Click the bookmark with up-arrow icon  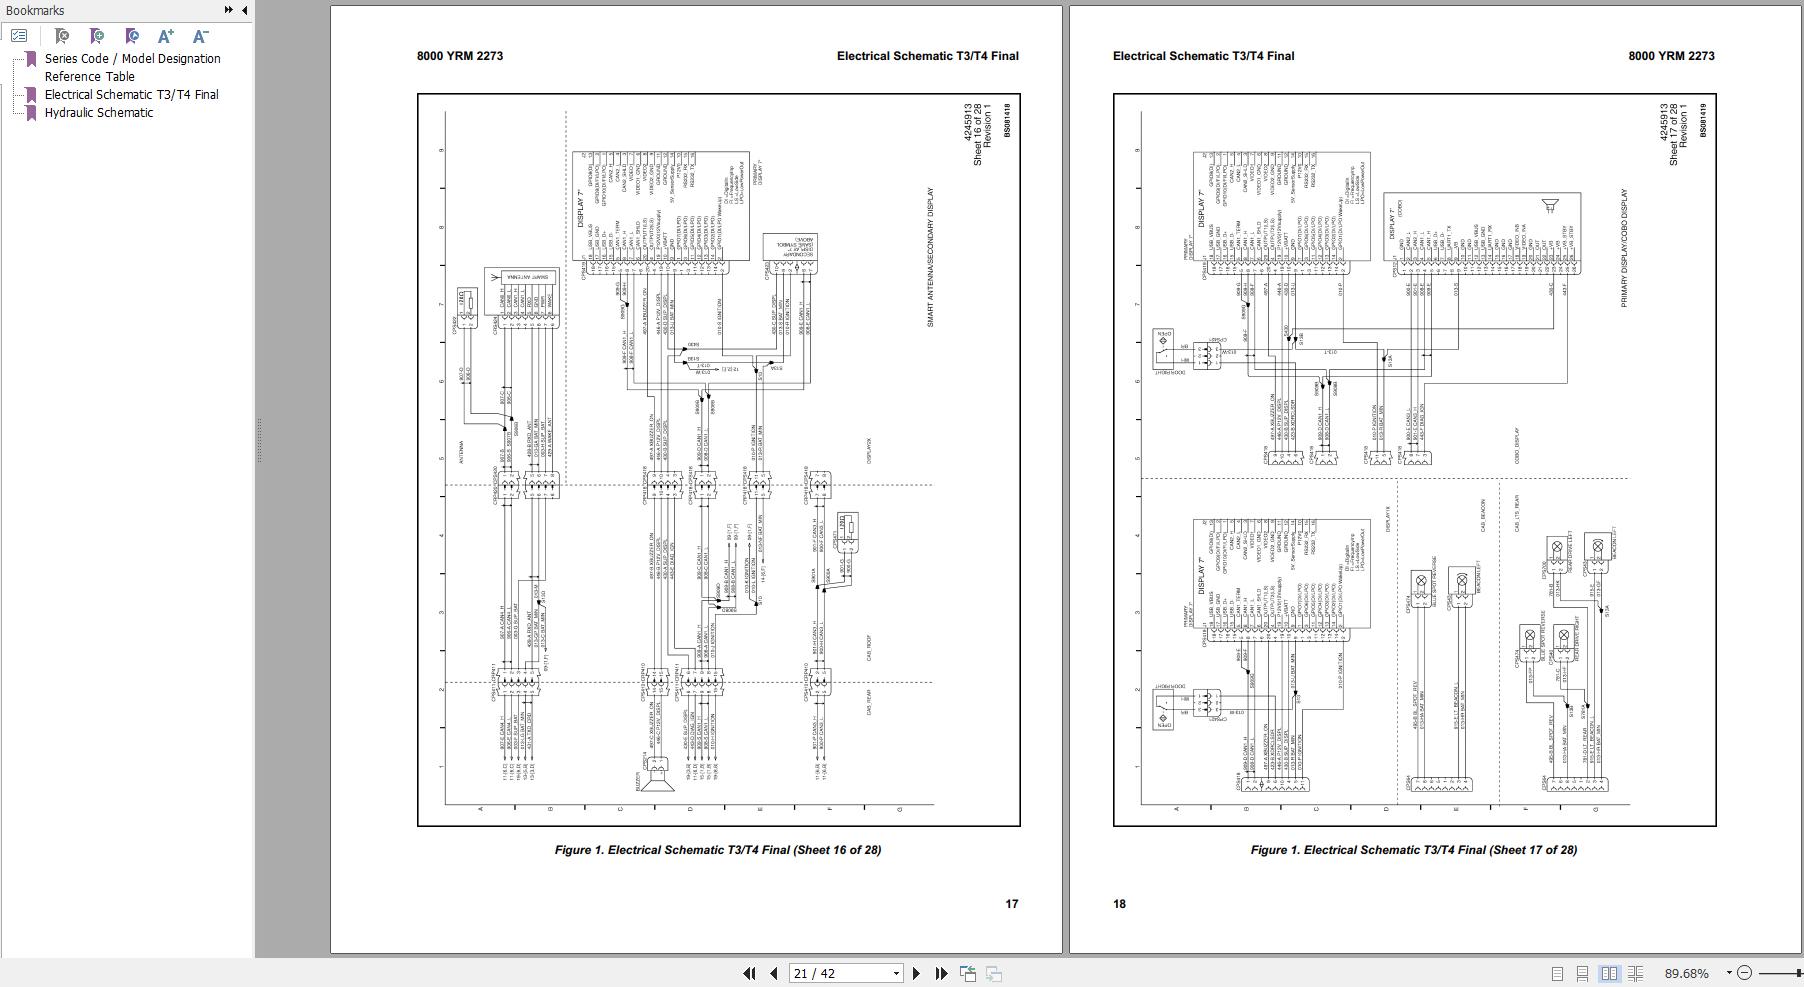131,36
